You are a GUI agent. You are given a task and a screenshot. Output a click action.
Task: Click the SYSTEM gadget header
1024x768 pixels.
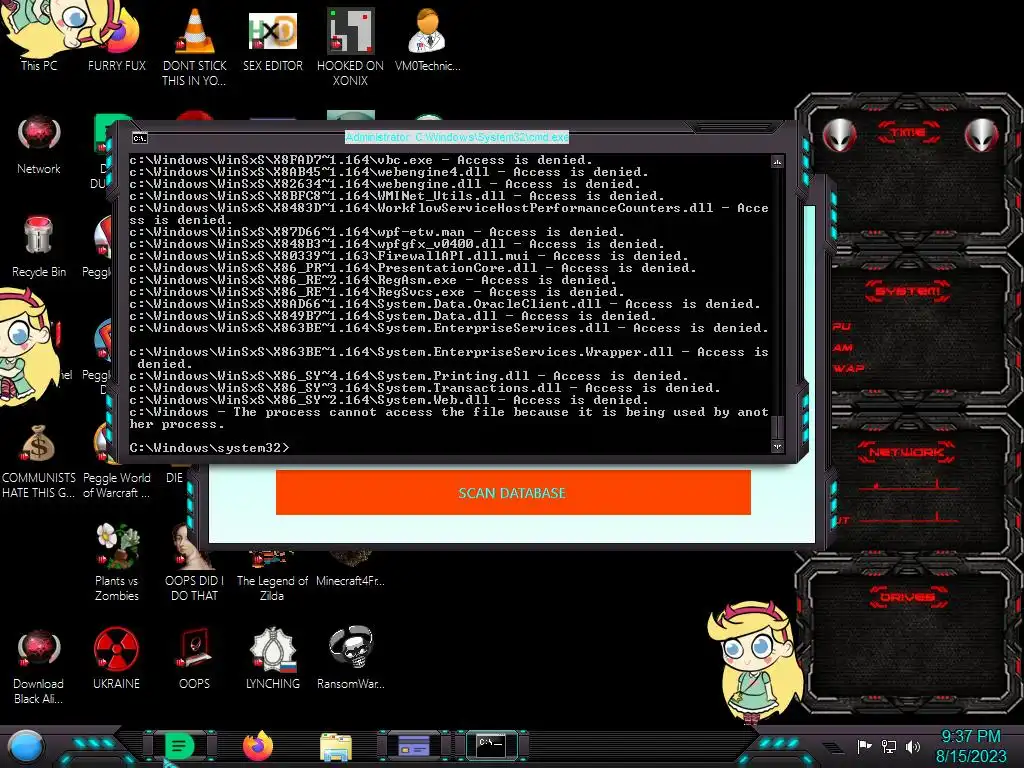[x=908, y=291]
